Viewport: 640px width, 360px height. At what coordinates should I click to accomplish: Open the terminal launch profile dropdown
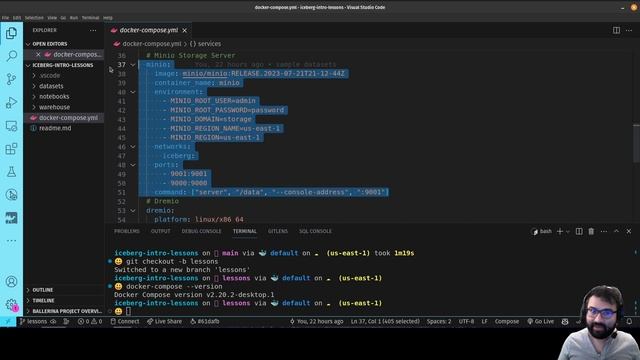[567, 231]
